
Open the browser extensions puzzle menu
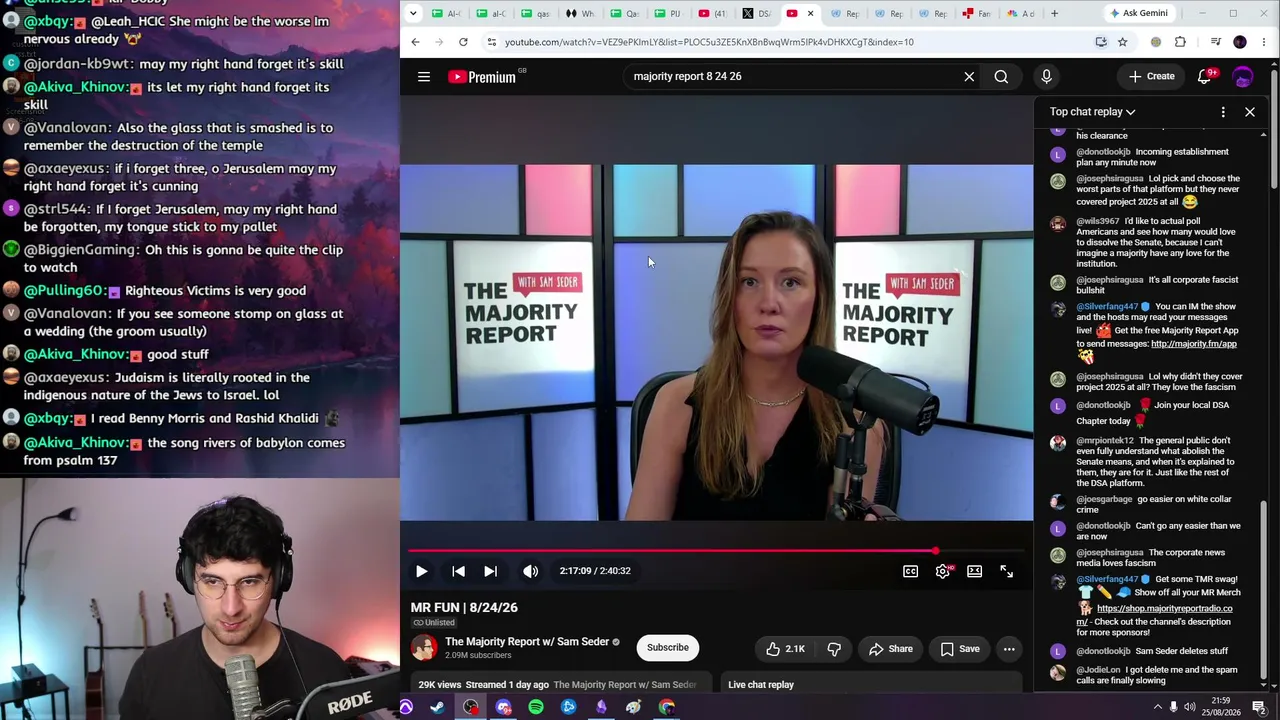click(1180, 42)
